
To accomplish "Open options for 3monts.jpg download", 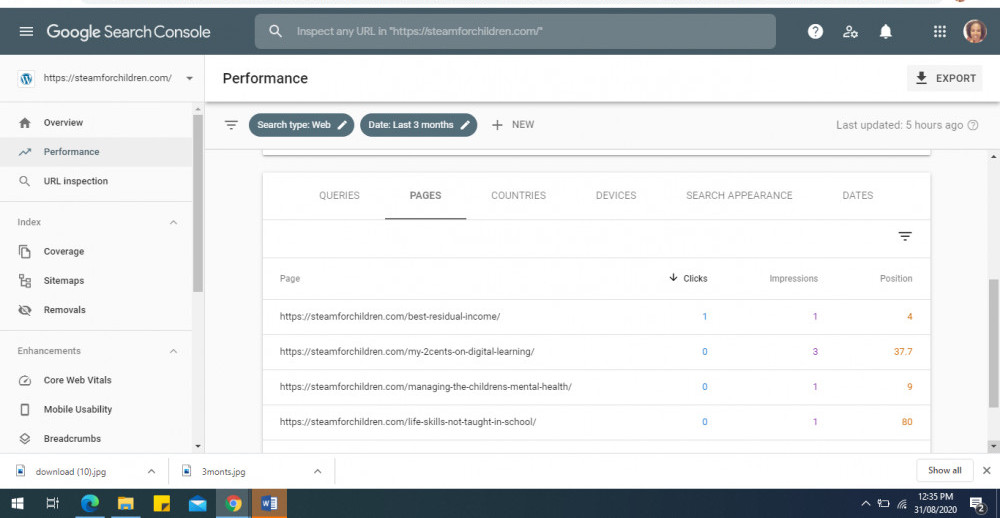I will [317, 471].
